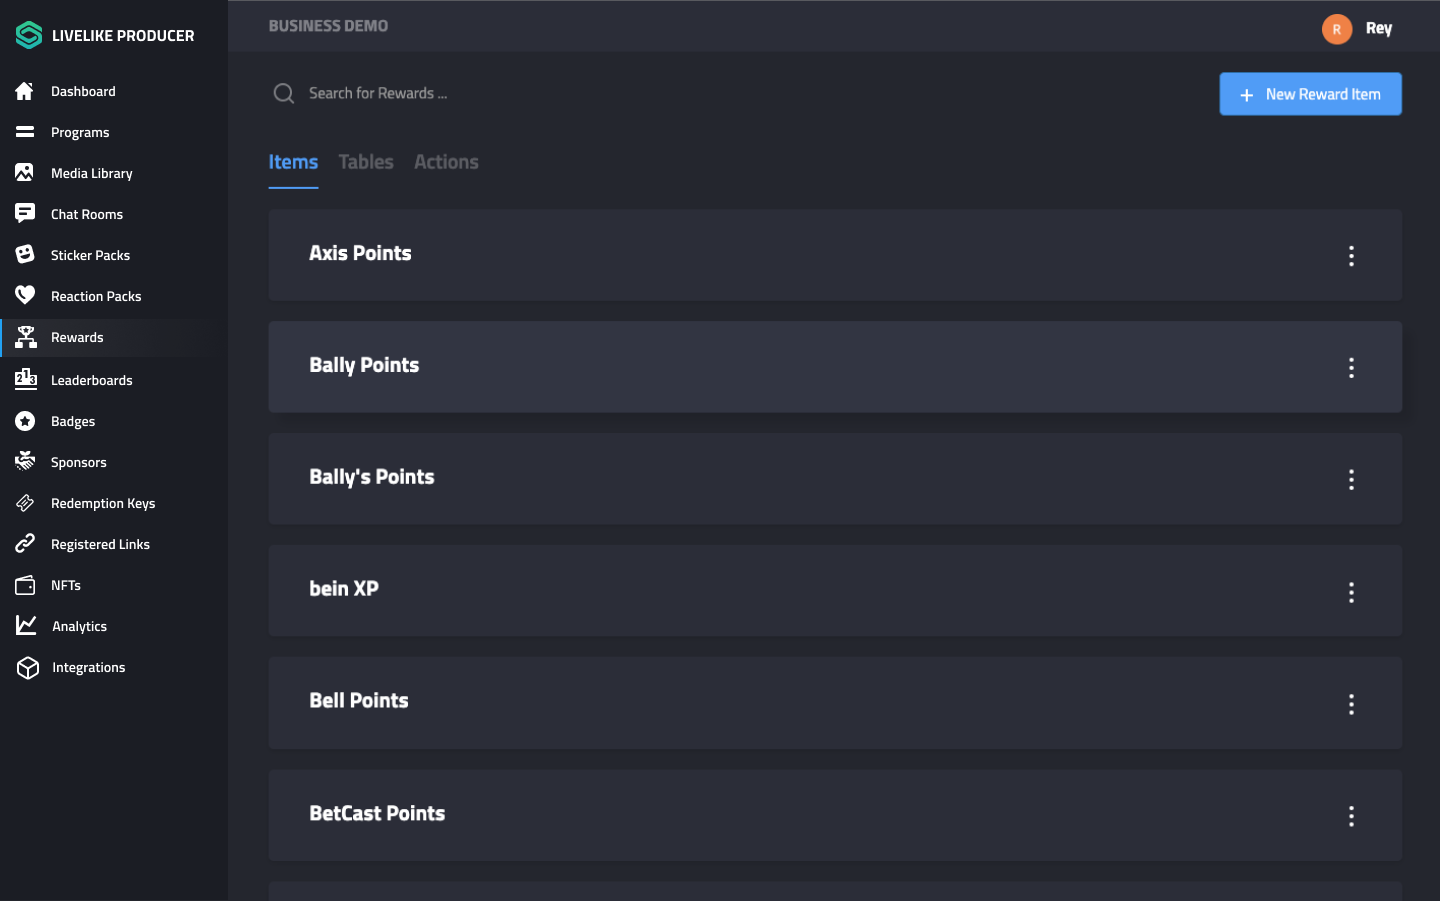The width and height of the screenshot is (1440, 901).
Task: Click the Media Library image icon
Action: tap(25, 173)
